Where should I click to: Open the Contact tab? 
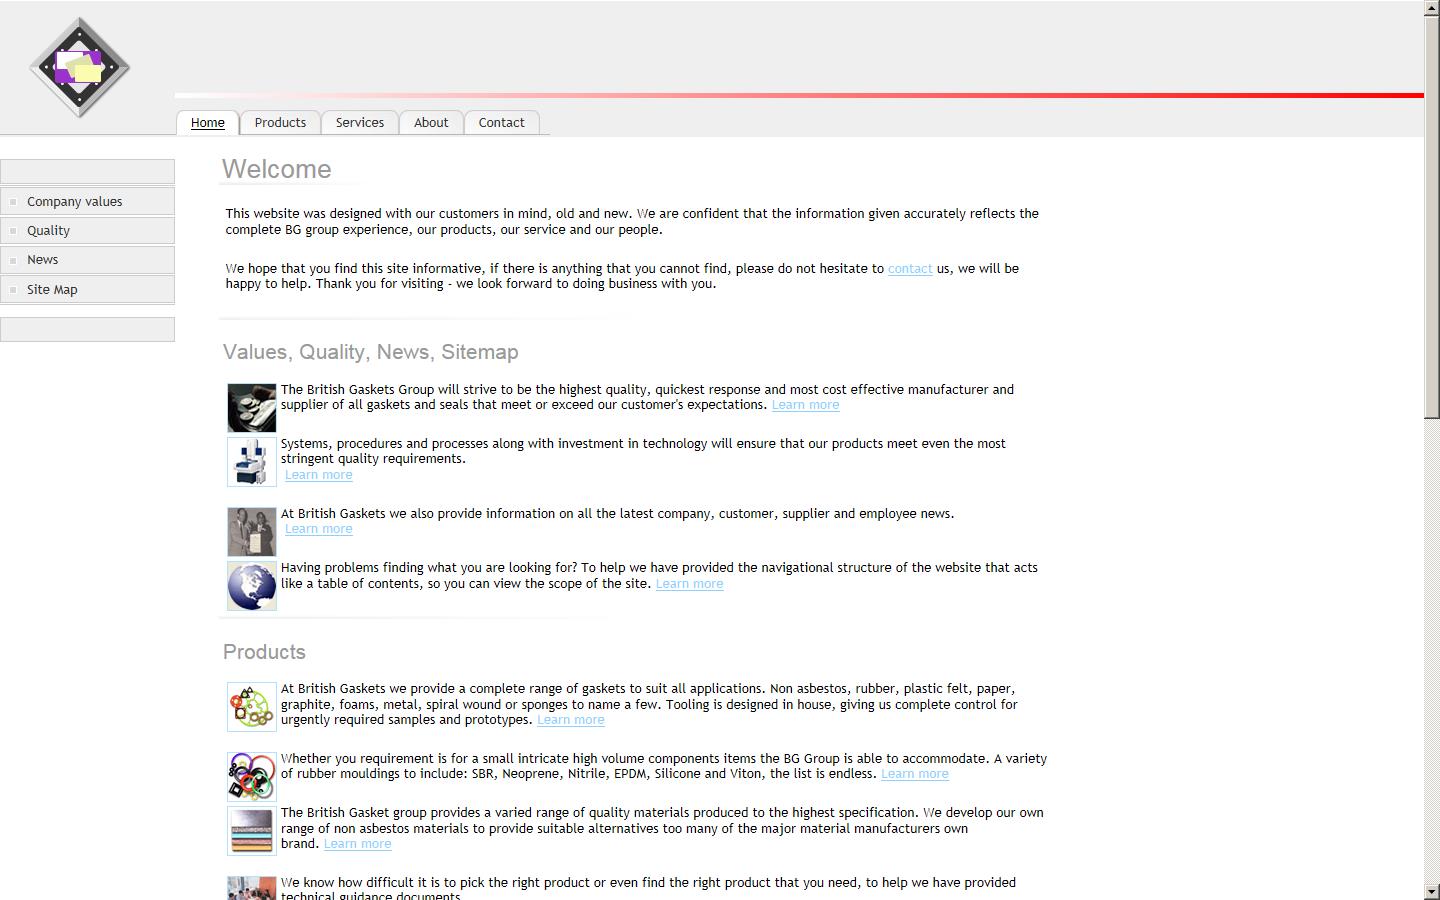501,122
